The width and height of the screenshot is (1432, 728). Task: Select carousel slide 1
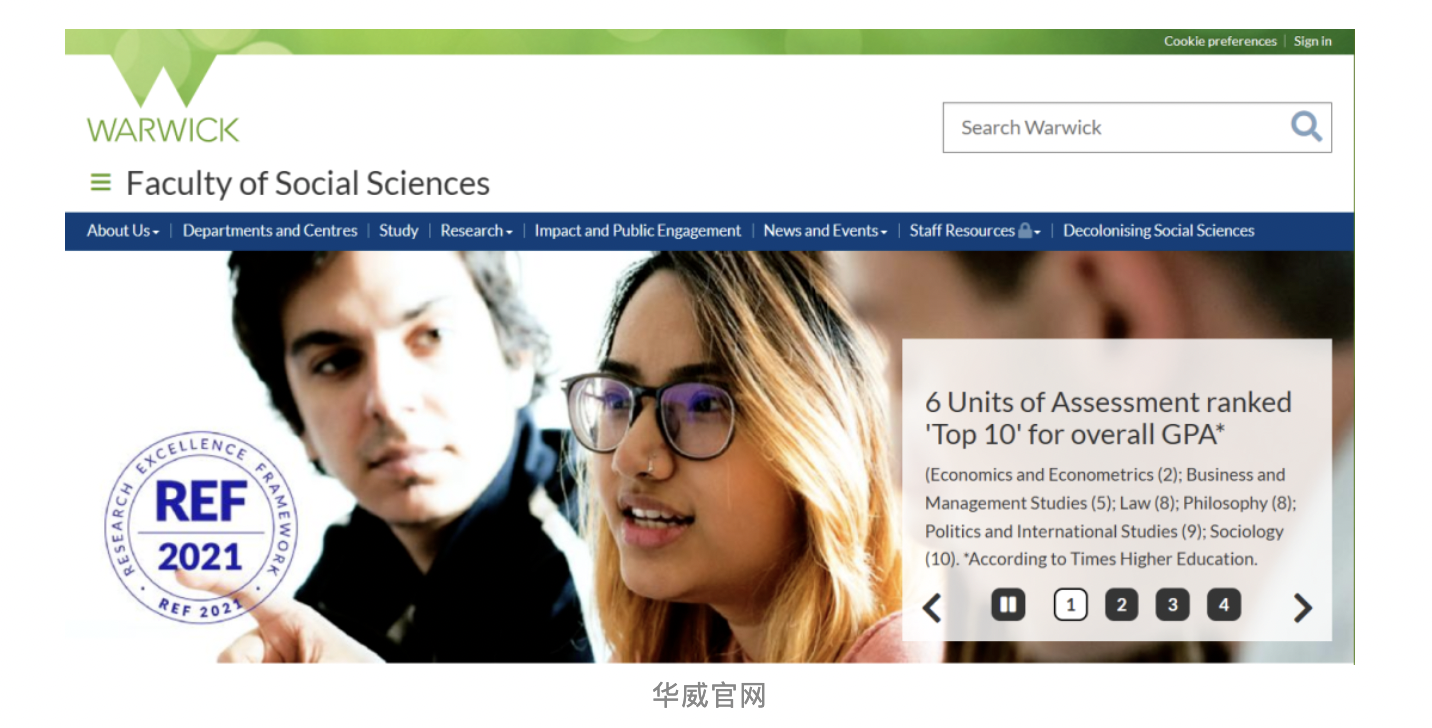tap(1070, 605)
